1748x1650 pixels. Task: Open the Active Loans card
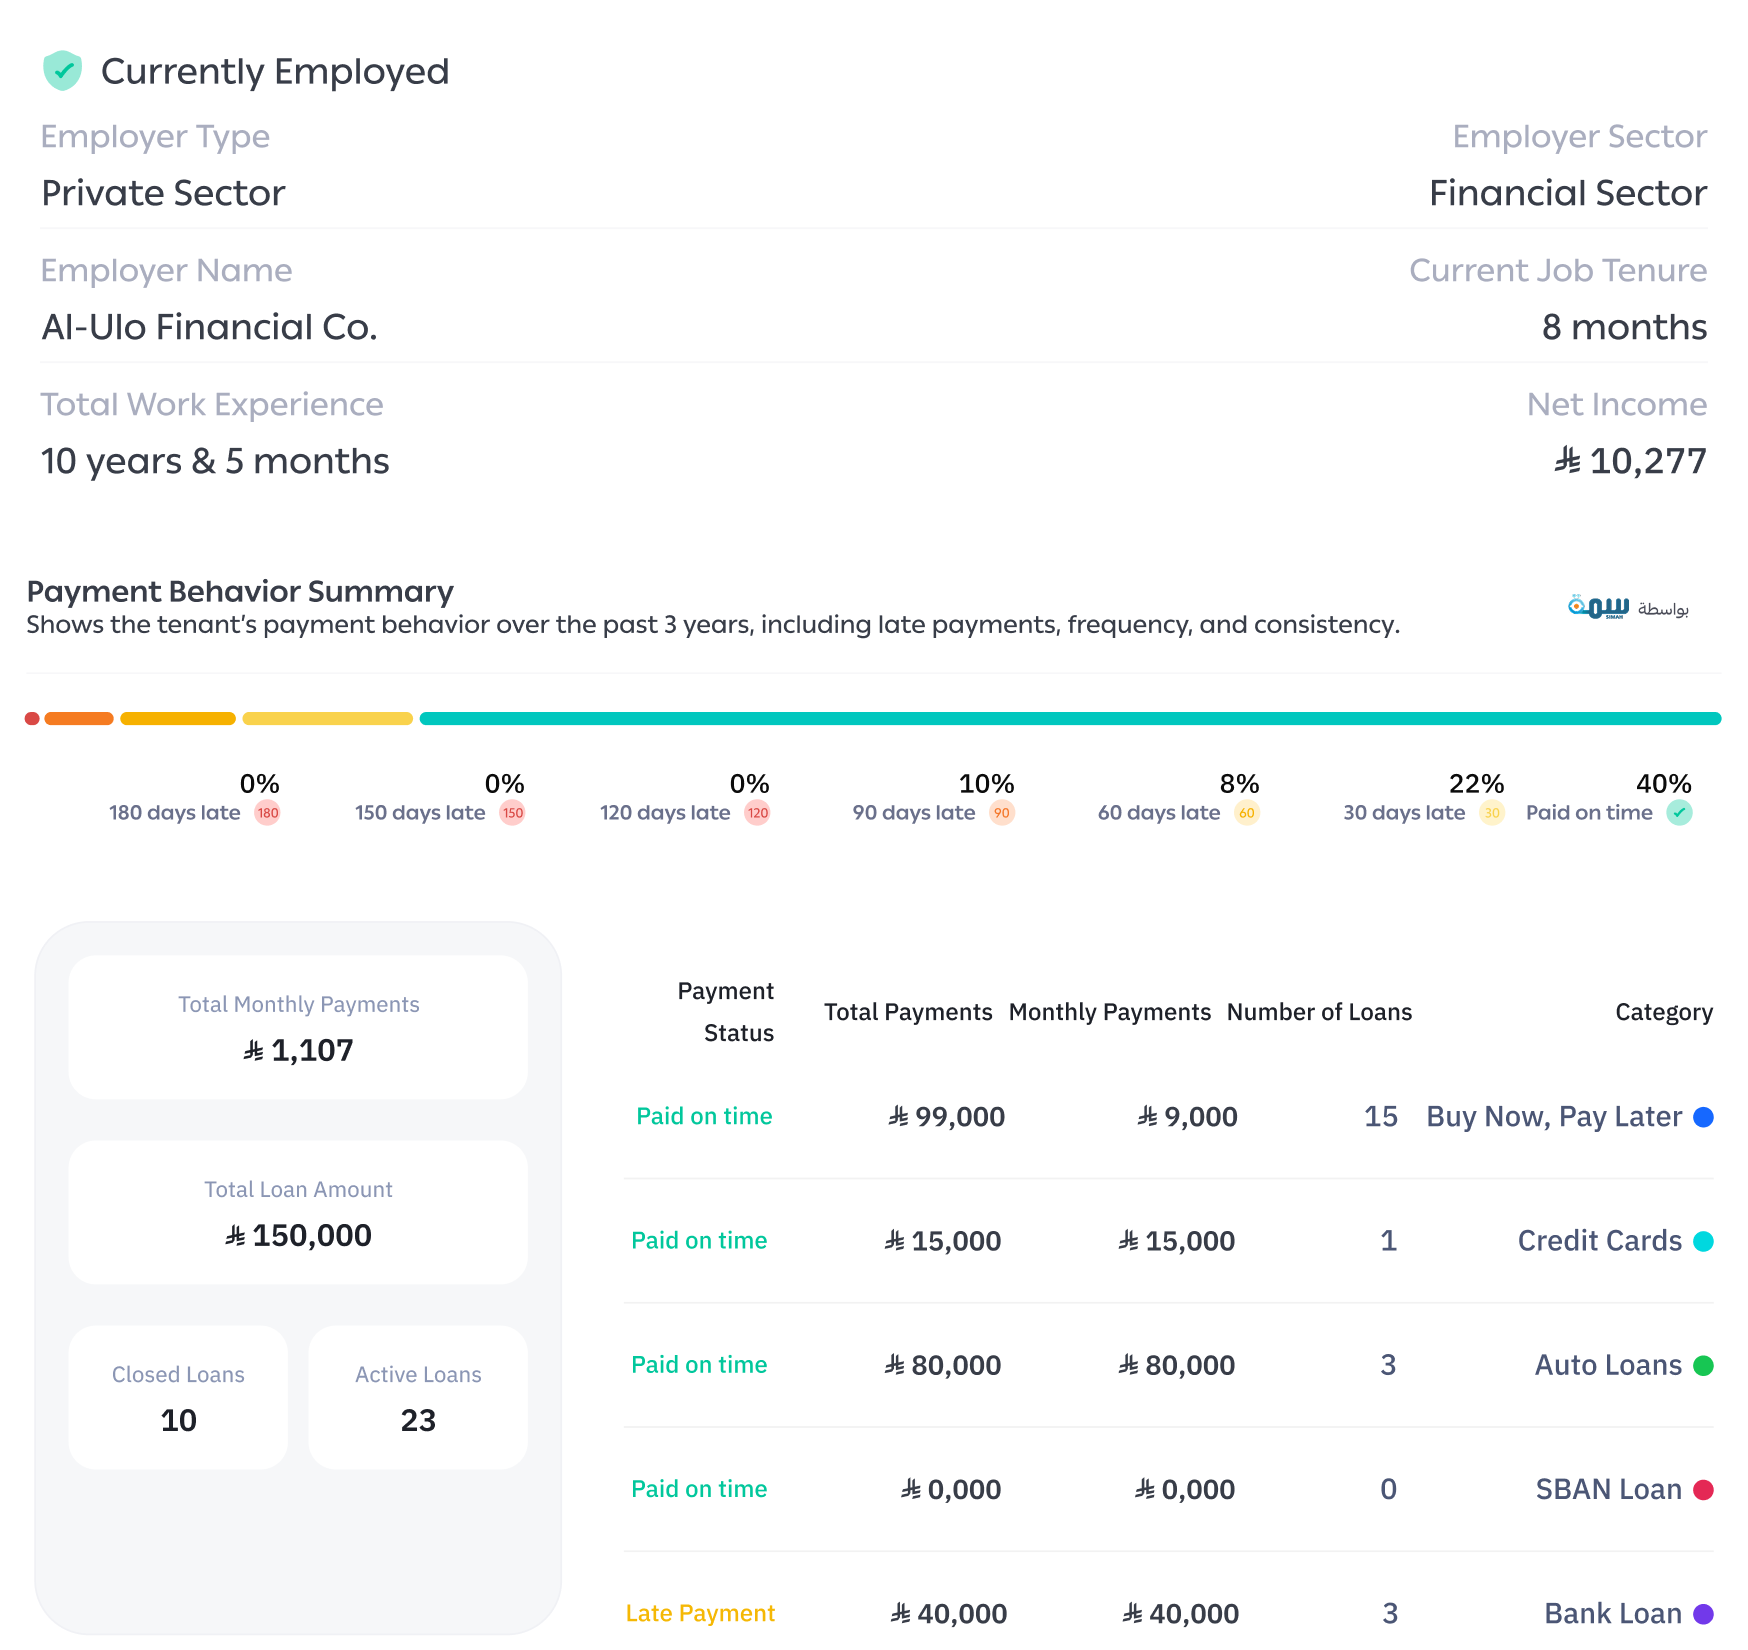pos(418,1397)
